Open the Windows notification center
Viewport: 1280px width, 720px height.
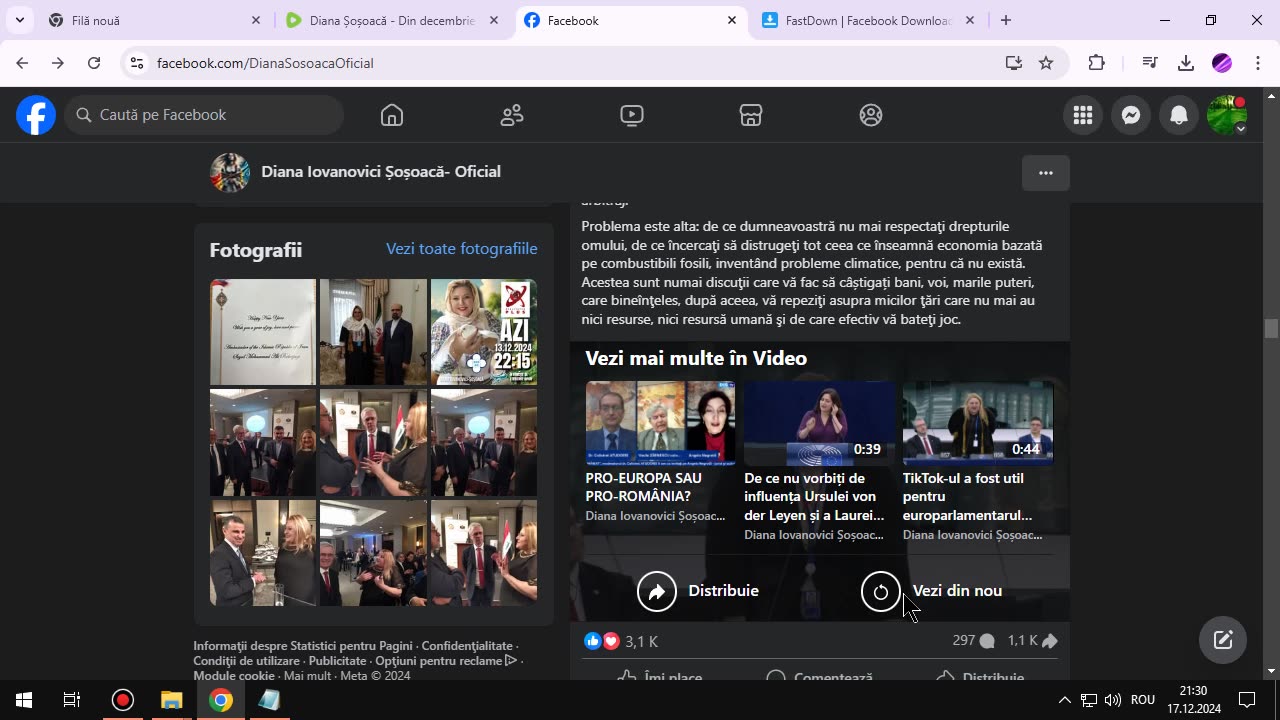[1247, 700]
